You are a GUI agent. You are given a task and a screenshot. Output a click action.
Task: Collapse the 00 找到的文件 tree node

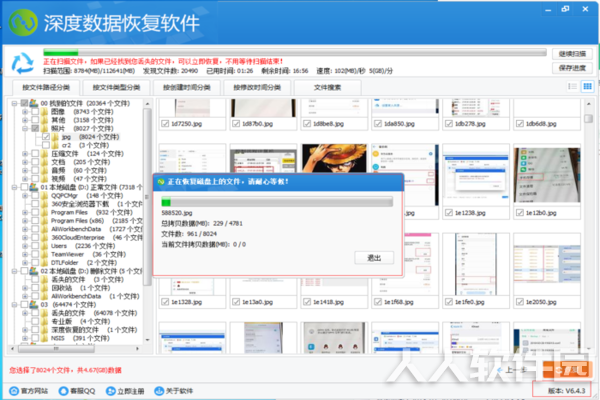click(14, 103)
